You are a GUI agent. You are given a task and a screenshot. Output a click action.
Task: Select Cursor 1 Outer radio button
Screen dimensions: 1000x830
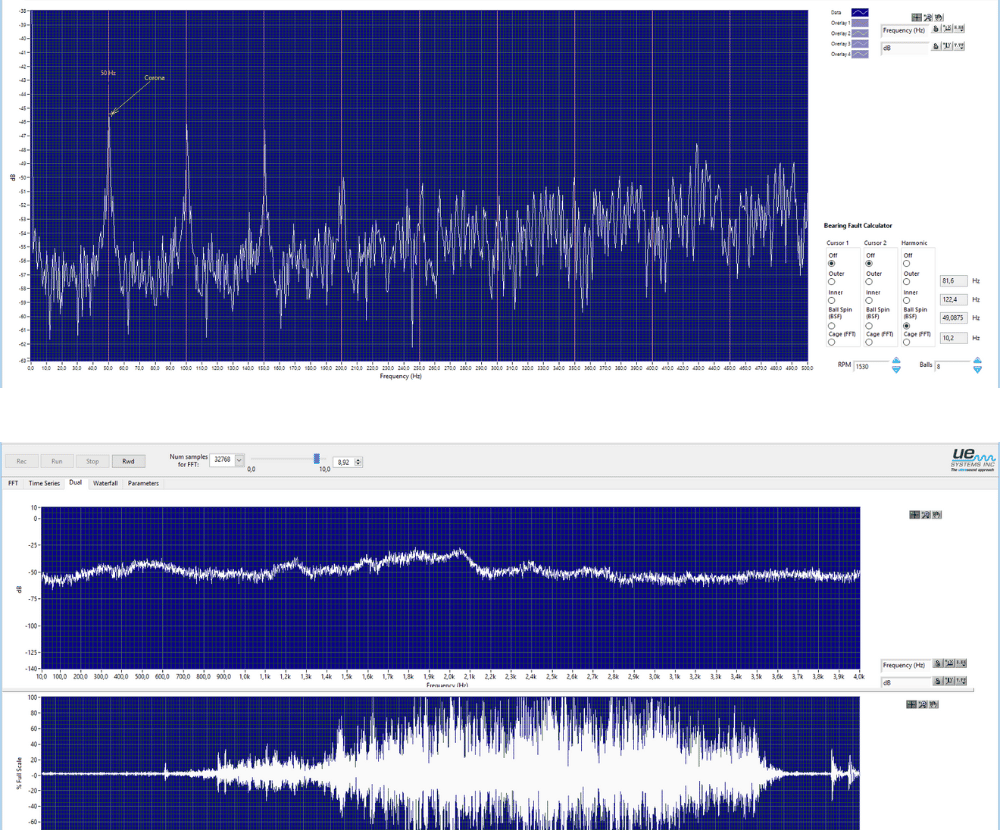point(832,281)
